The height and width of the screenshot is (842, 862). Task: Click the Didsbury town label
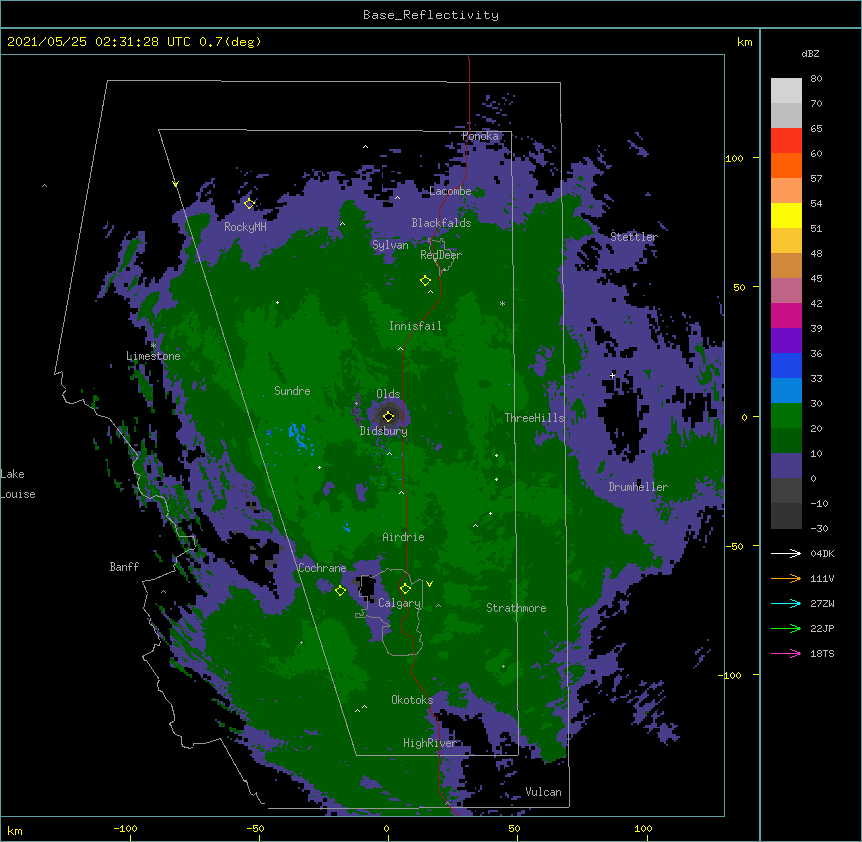point(384,431)
